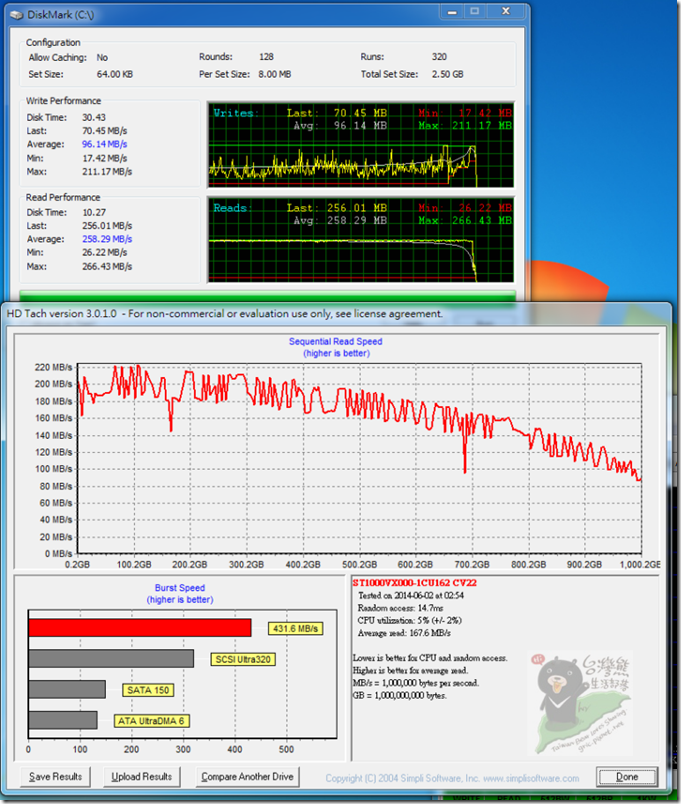
Task: Click the red 431.6 MB/s burst bar
Action: [140, 628]
